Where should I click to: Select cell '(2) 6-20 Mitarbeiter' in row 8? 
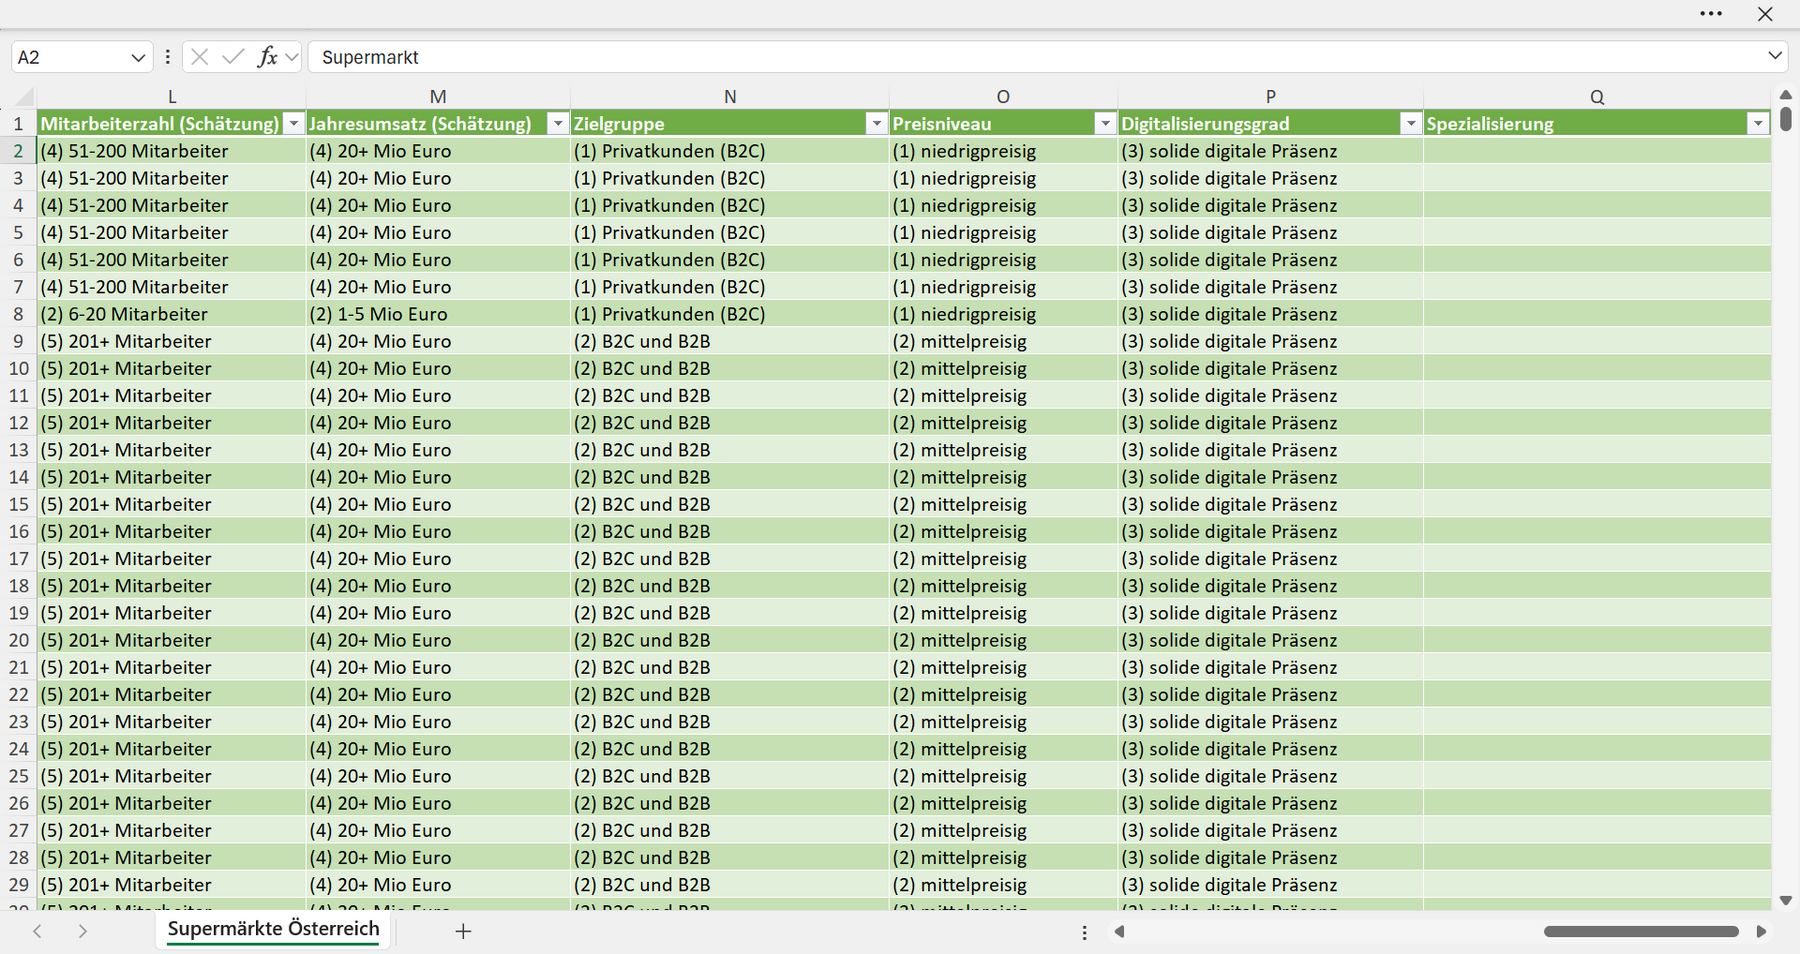point(172,314)
